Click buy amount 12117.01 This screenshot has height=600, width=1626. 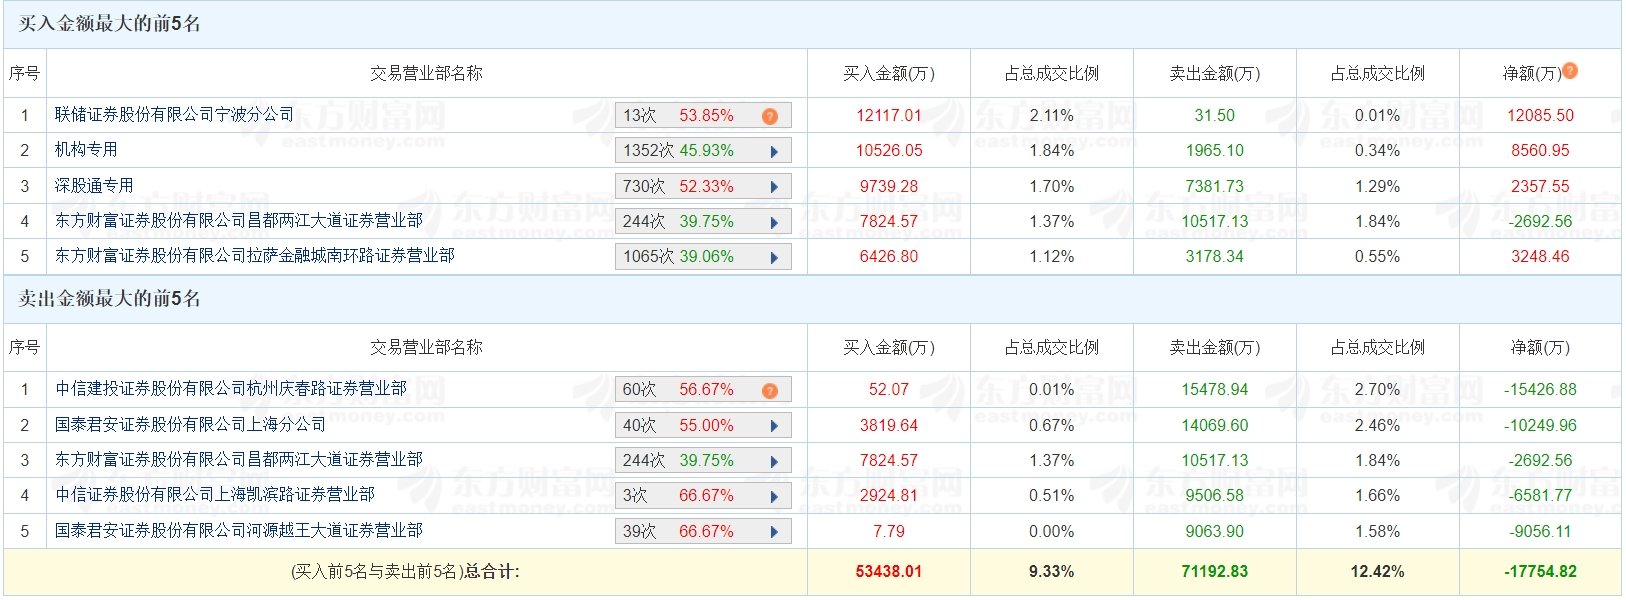pos(889,116)
